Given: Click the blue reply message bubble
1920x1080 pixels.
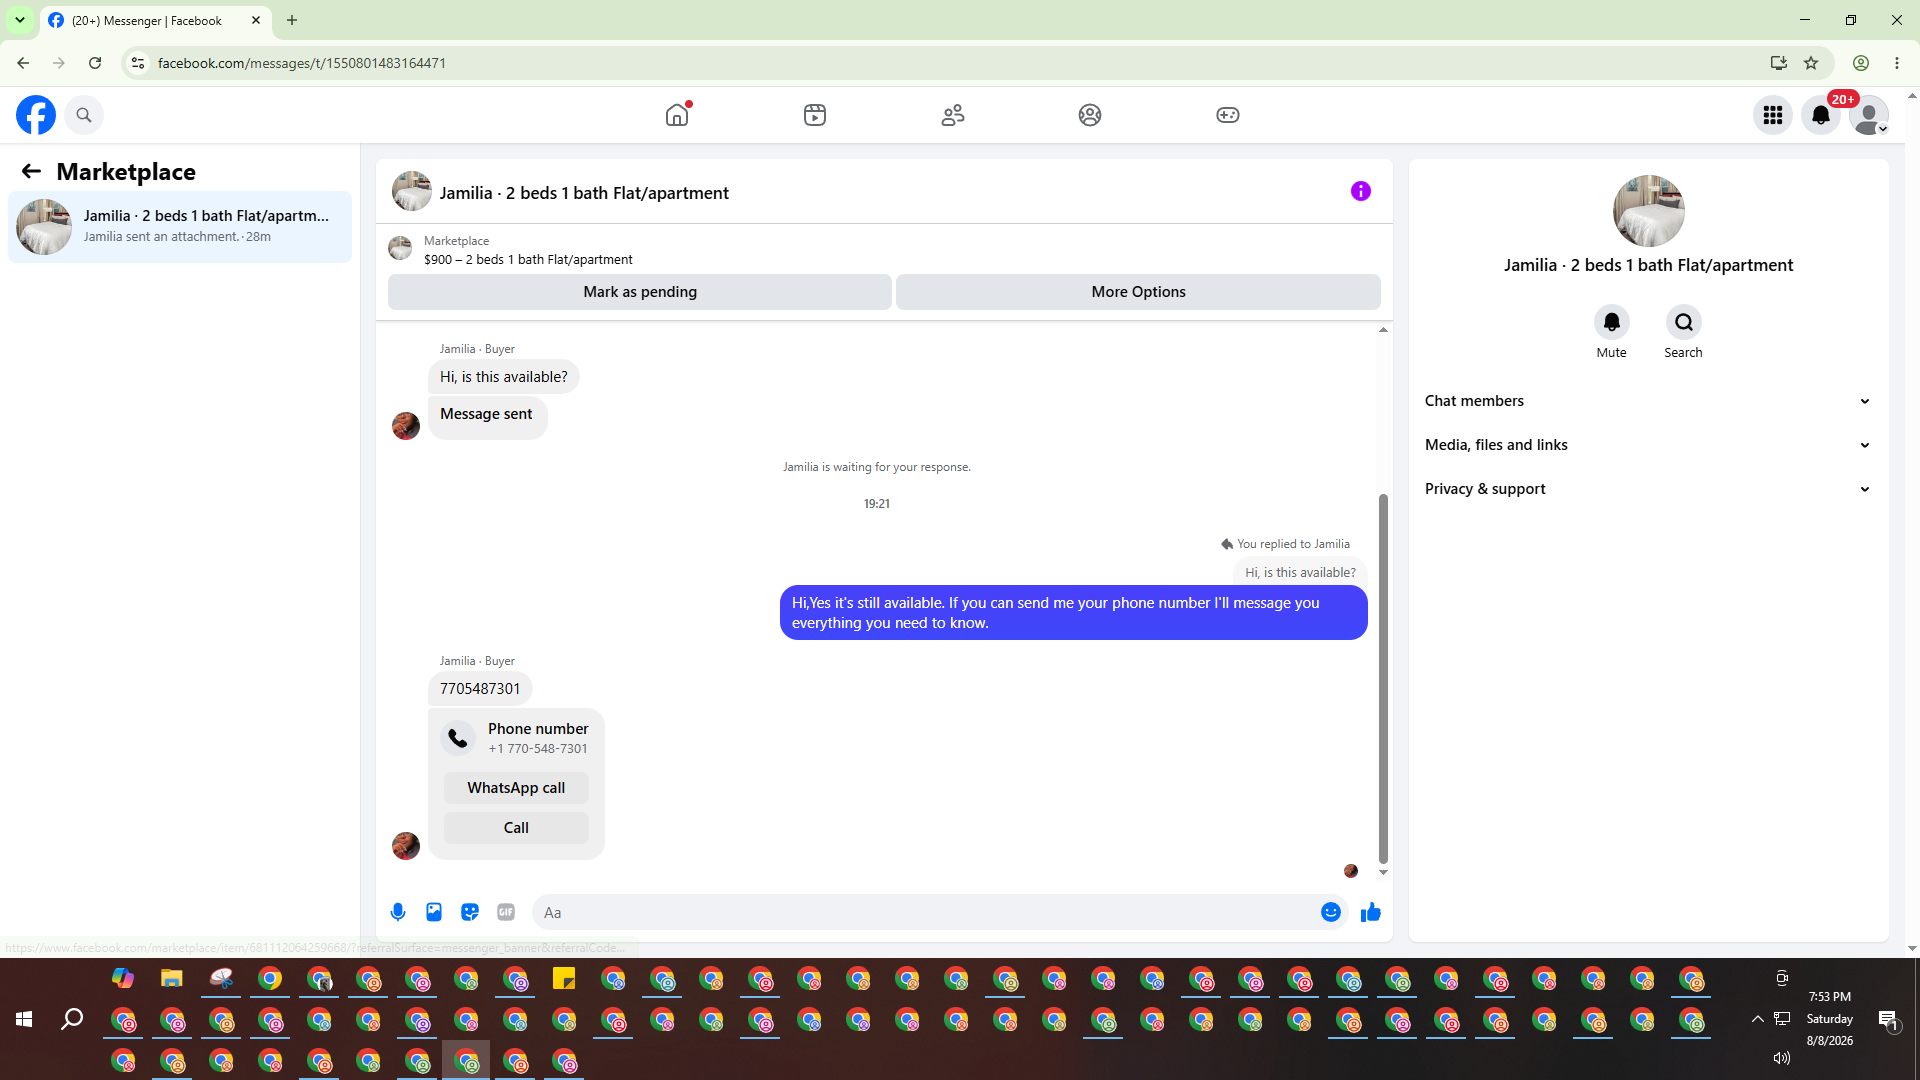Looking at the screenshot, I should [x=1074, y=613].
